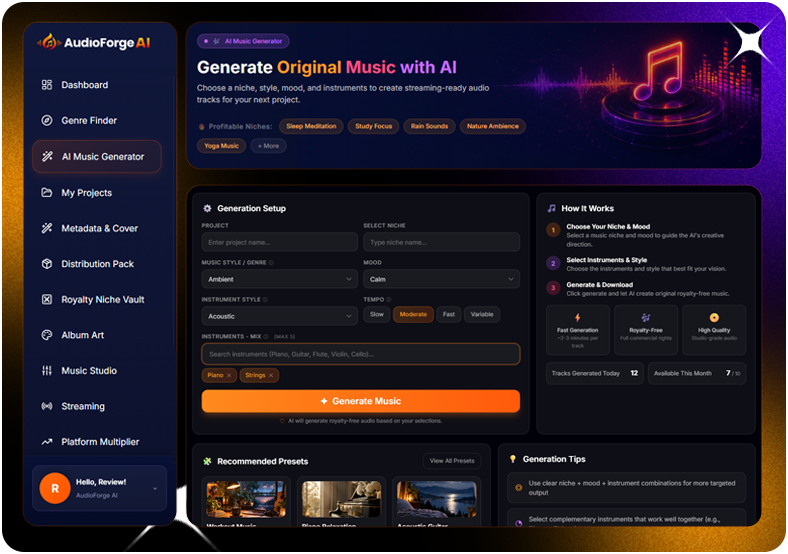Open the Piano Relaxation preset thumbnail

pyautogui.click(x=341, y=499)
